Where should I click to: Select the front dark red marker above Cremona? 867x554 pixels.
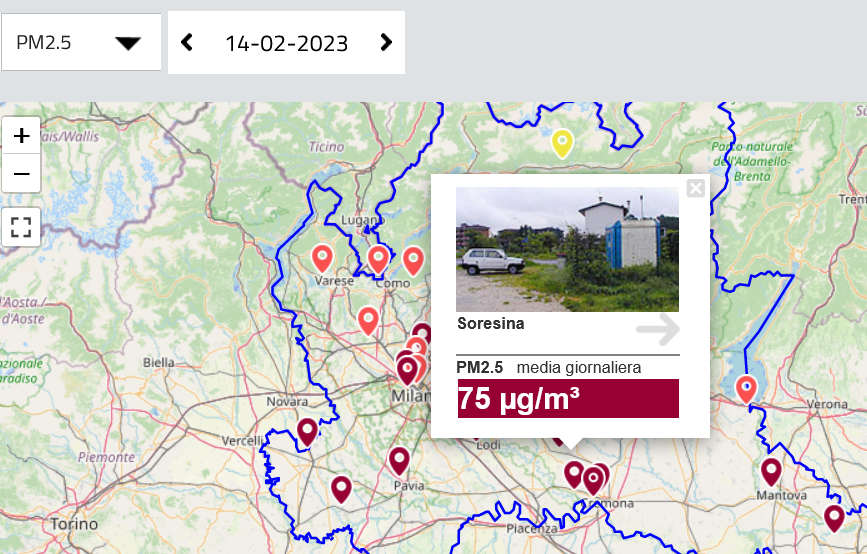point(593,481)
